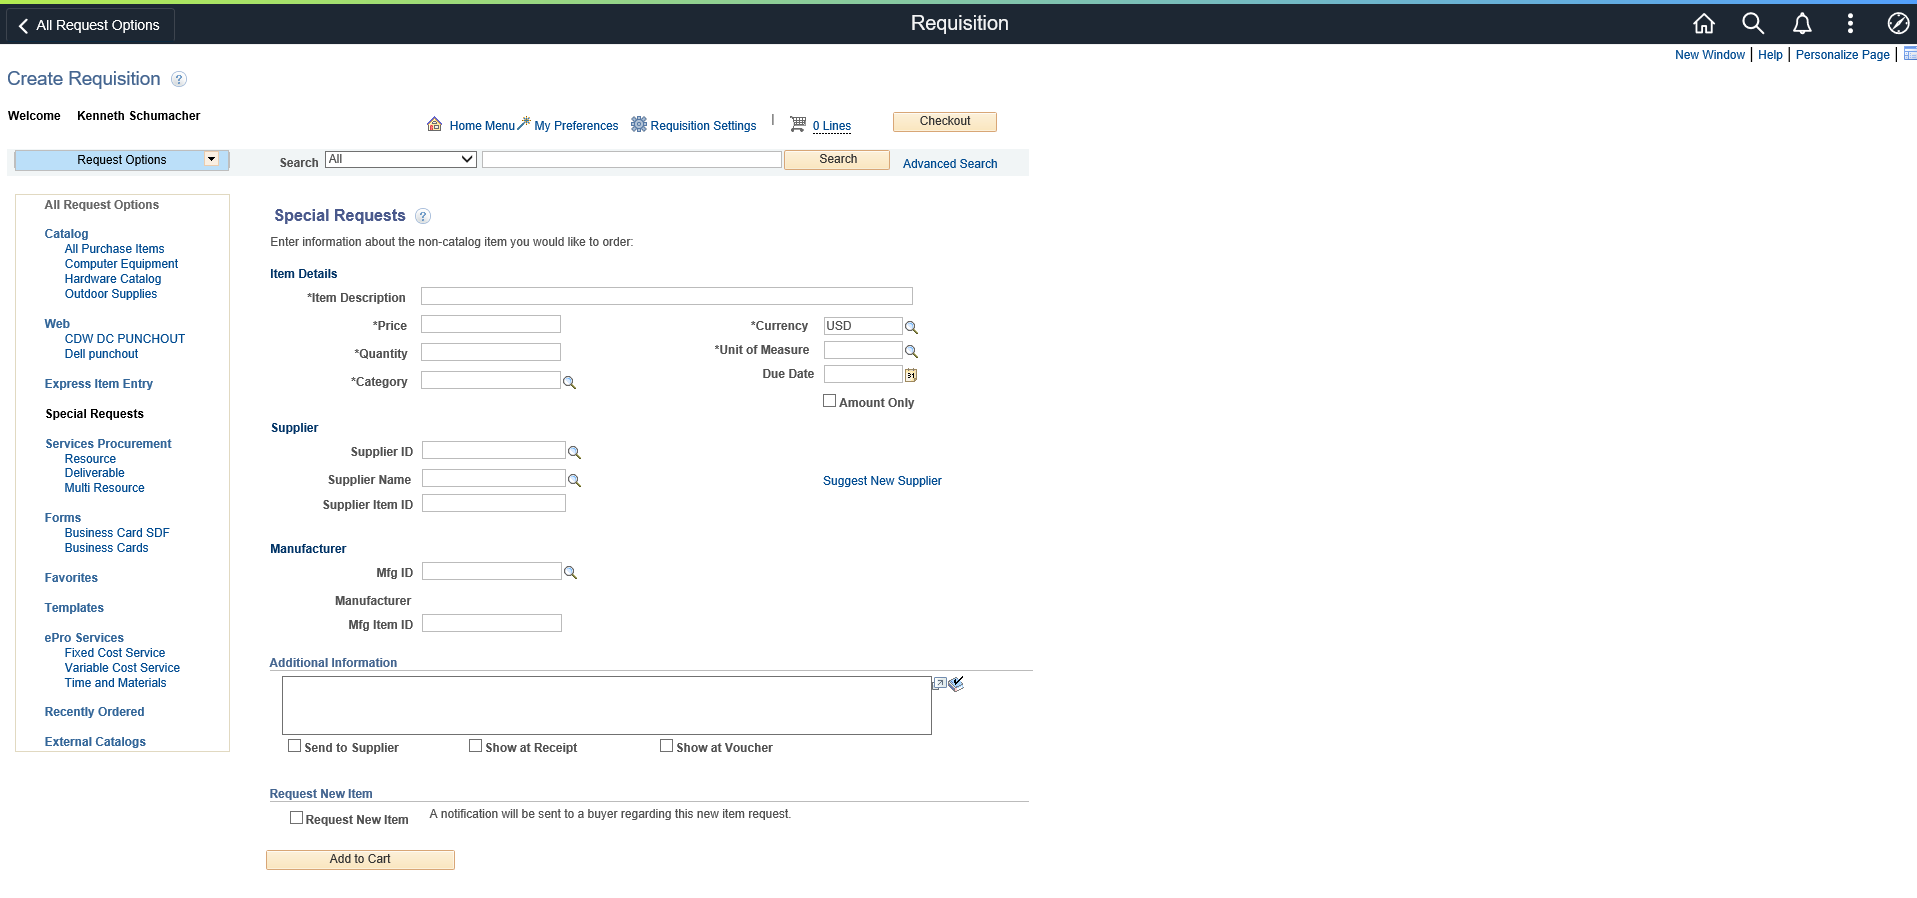Viewport: 1917px width, 898px height.
Task: Click the NavBar compass icon
Action: 1898,23
